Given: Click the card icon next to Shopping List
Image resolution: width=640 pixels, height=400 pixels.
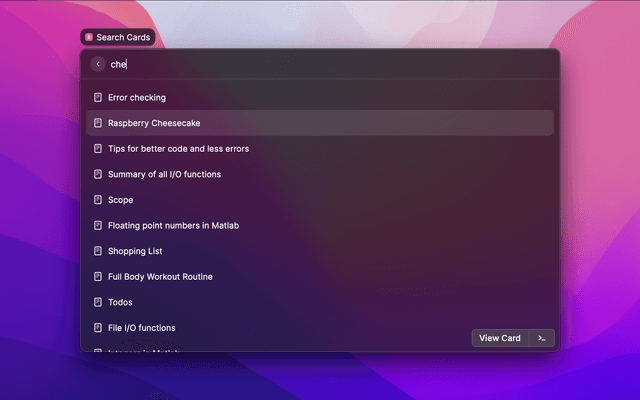Looking at the screenshot, I should point(98,251).
